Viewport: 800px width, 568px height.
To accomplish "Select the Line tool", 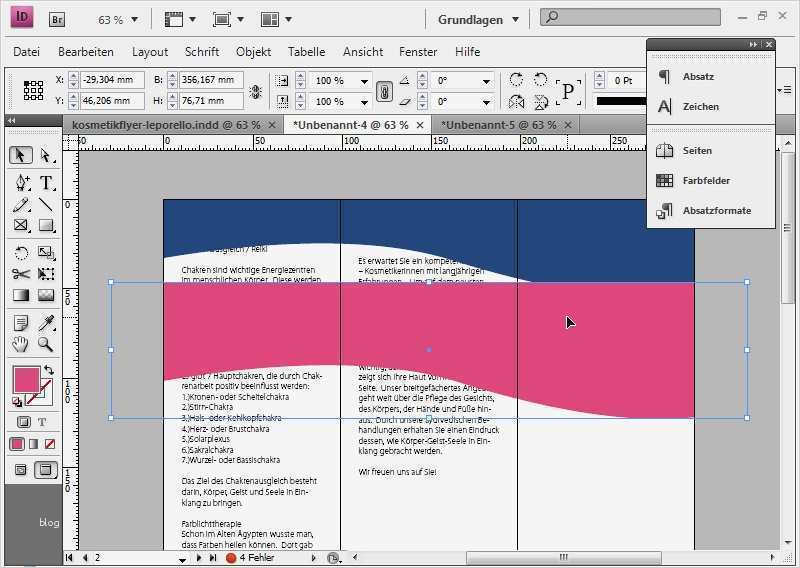I will (x=46, y=205).
